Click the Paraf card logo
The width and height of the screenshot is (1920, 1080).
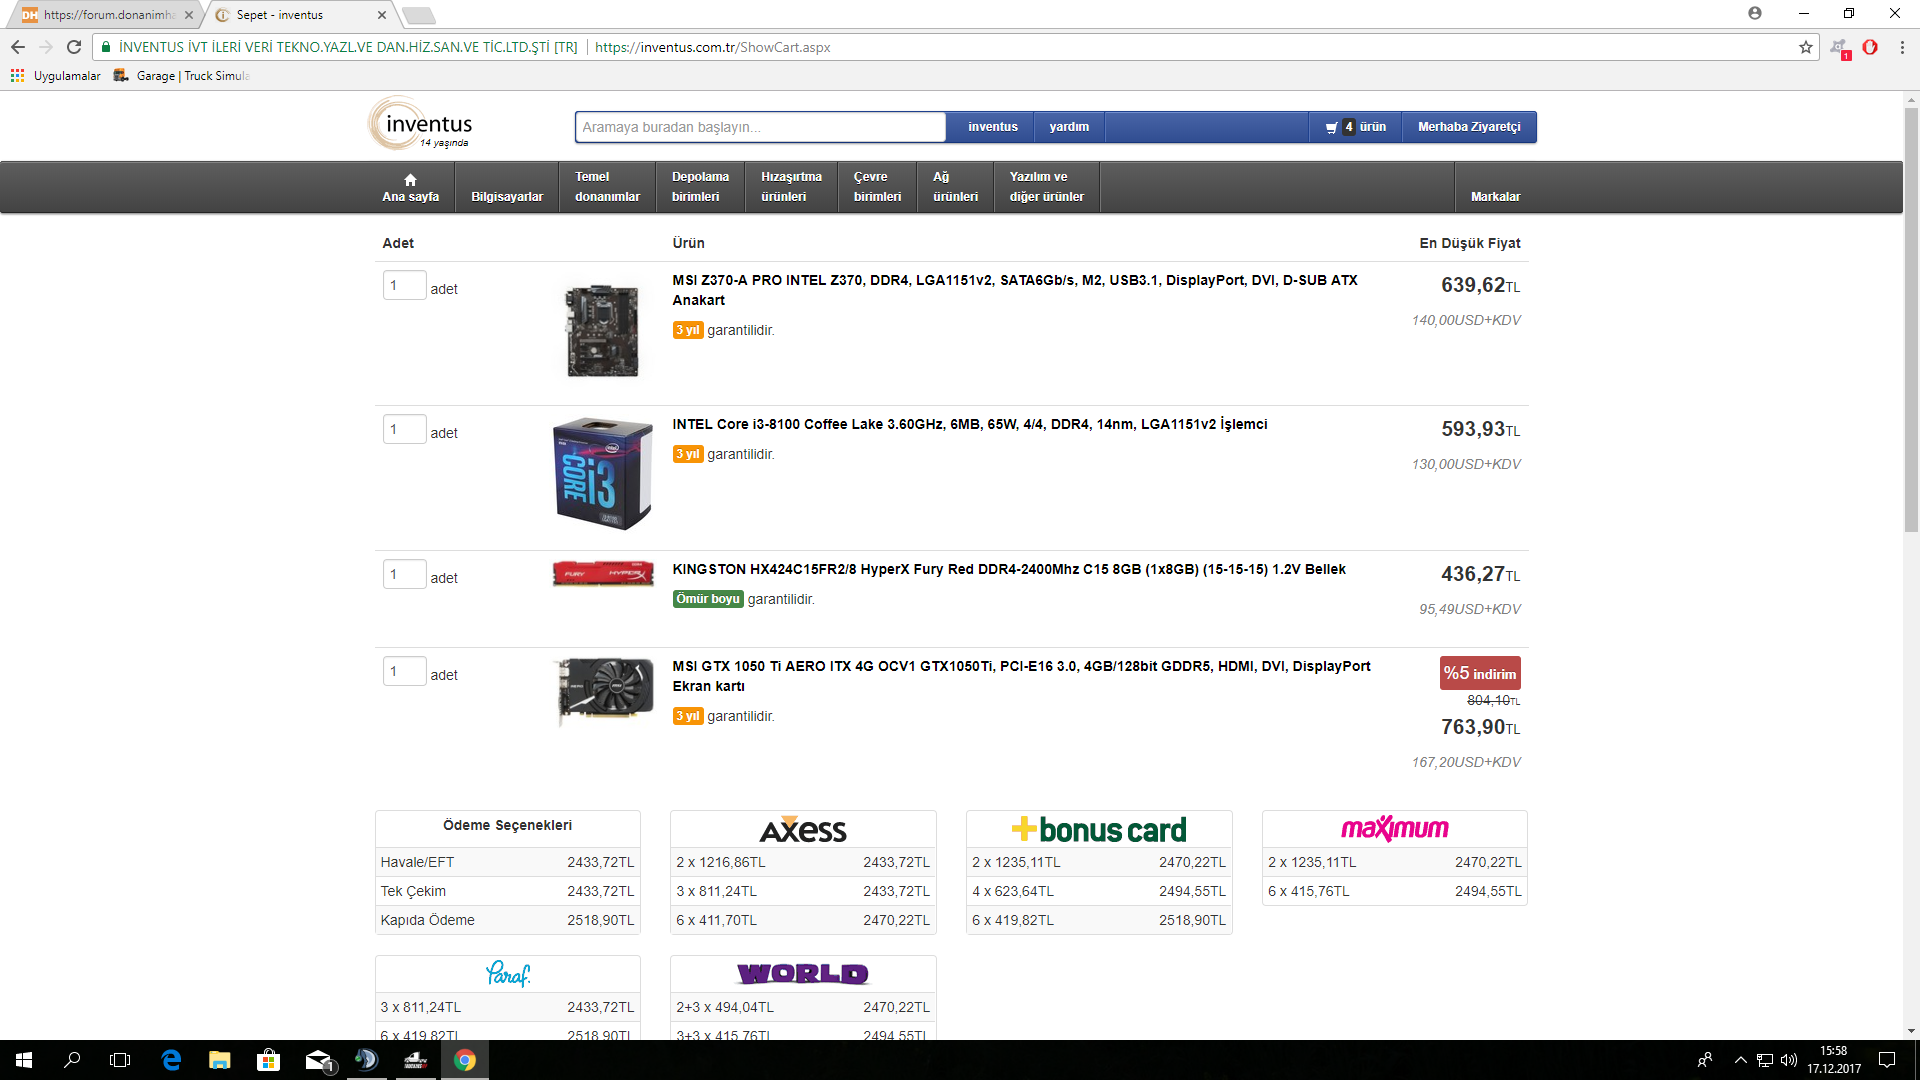click(x=508, y=973)
